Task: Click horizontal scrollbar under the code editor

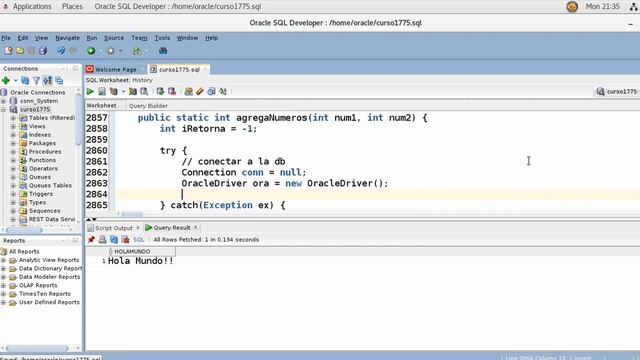Action: pyautogui.click(x=132, y=214)
